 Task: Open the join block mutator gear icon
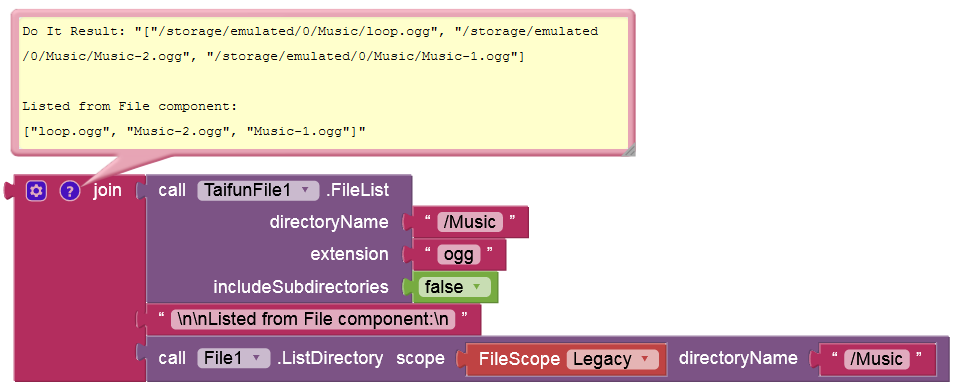click(x=37, y=191)
